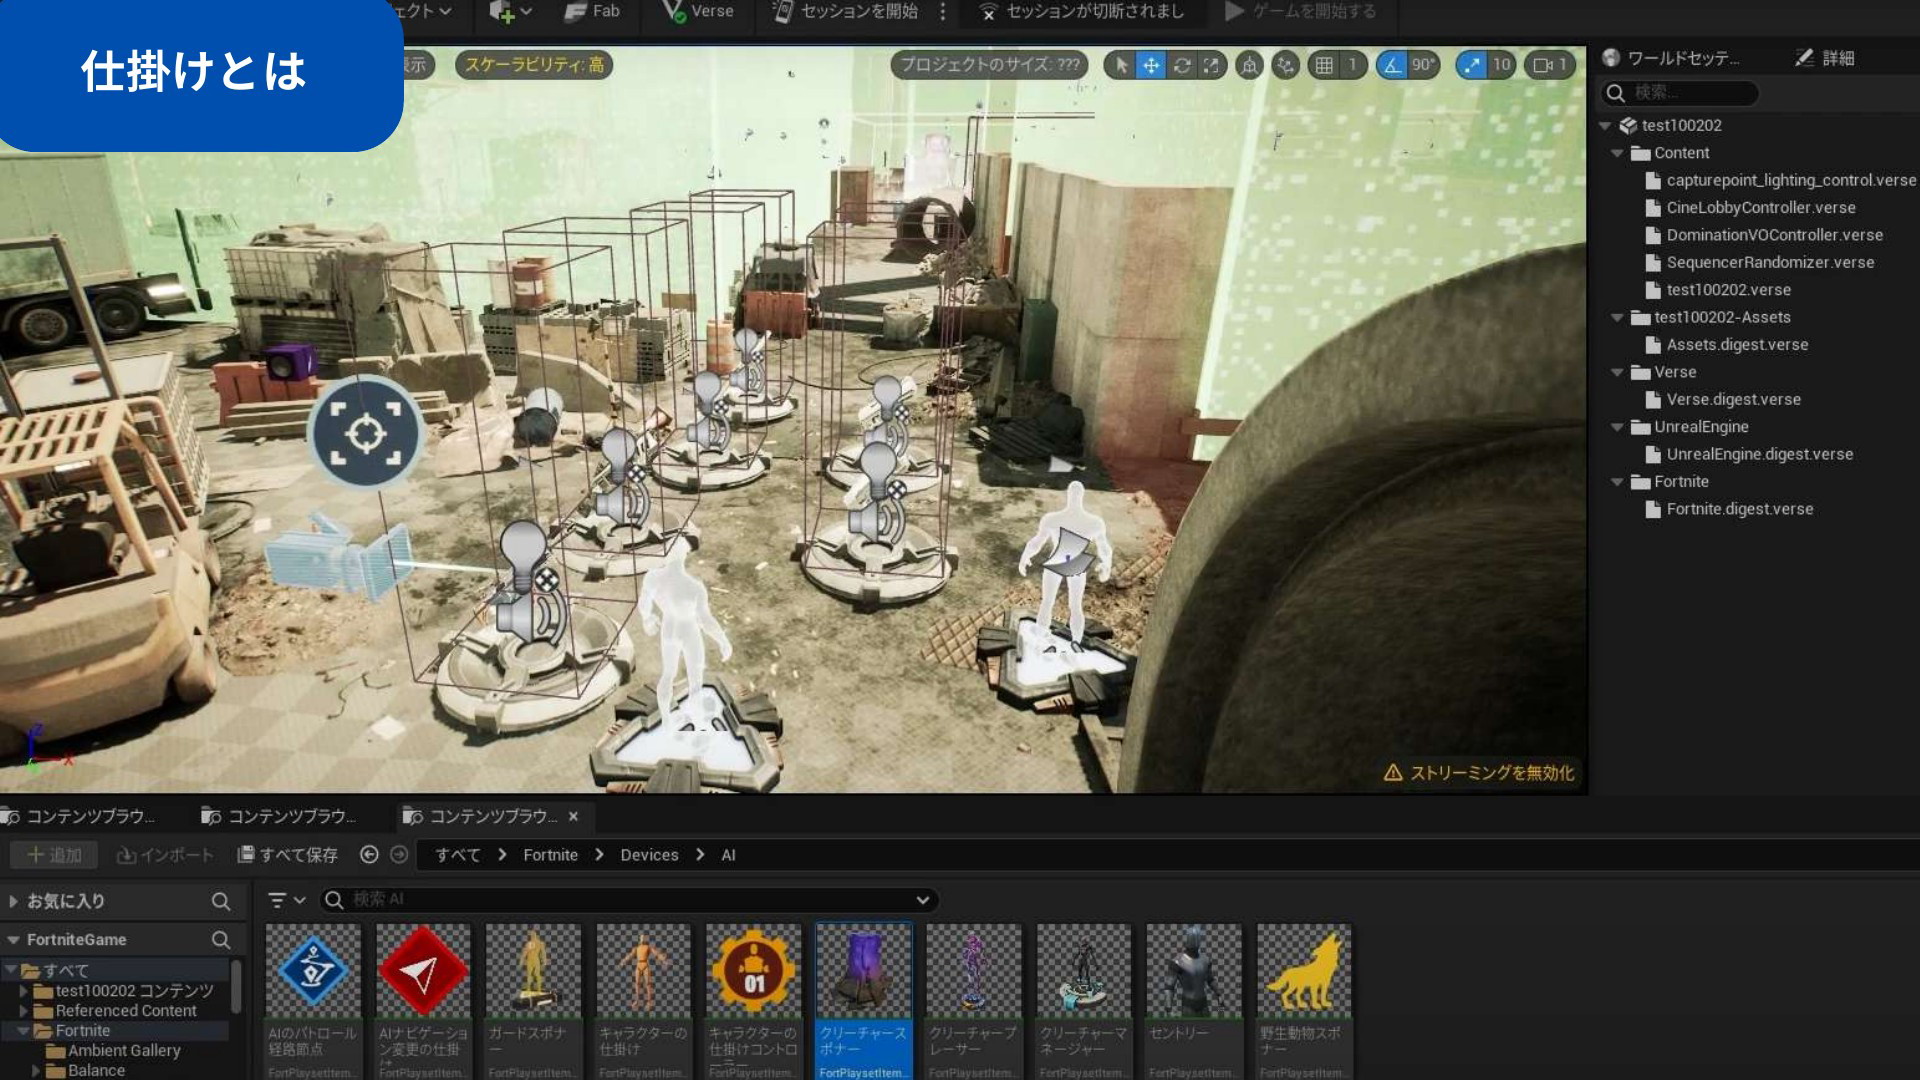Toggle rotation angle snapping

coord(1392,65)
